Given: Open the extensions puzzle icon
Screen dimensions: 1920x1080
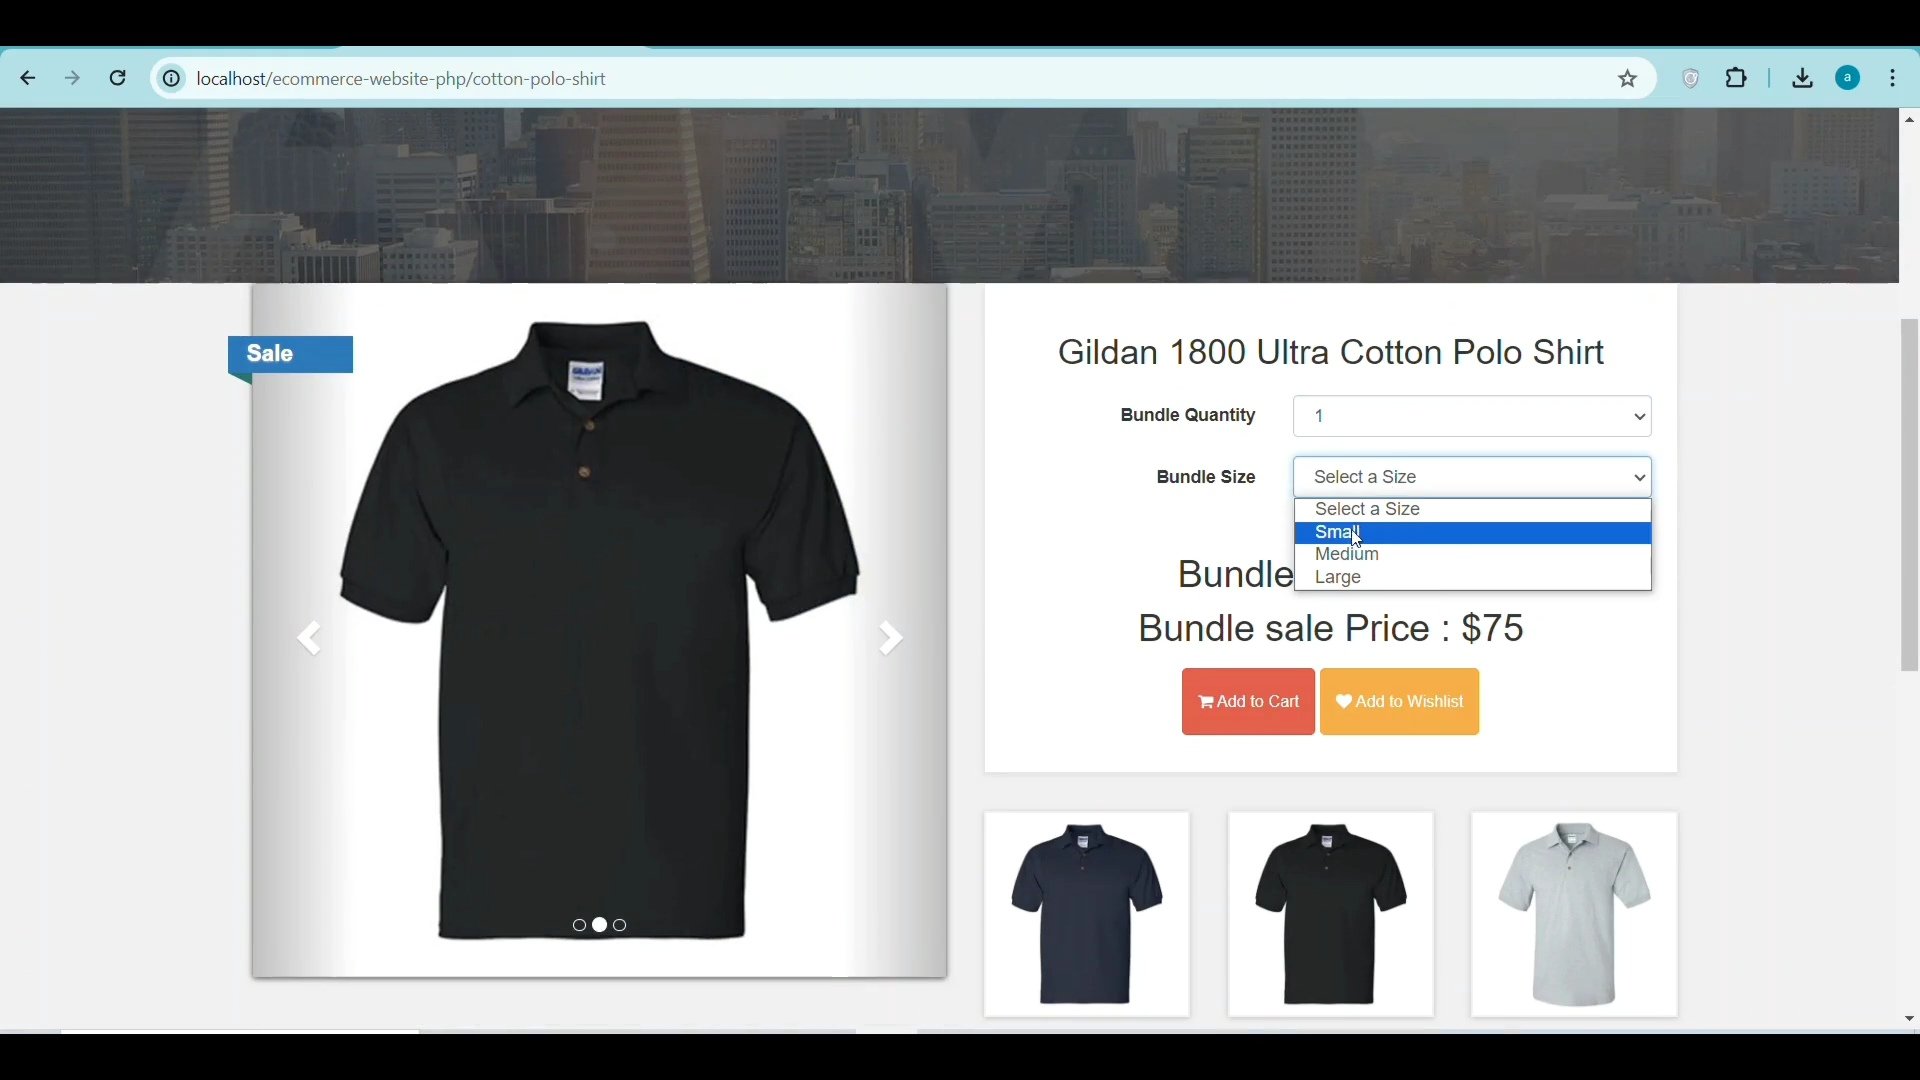Looking at the screenshot, I should (1738, 78).
